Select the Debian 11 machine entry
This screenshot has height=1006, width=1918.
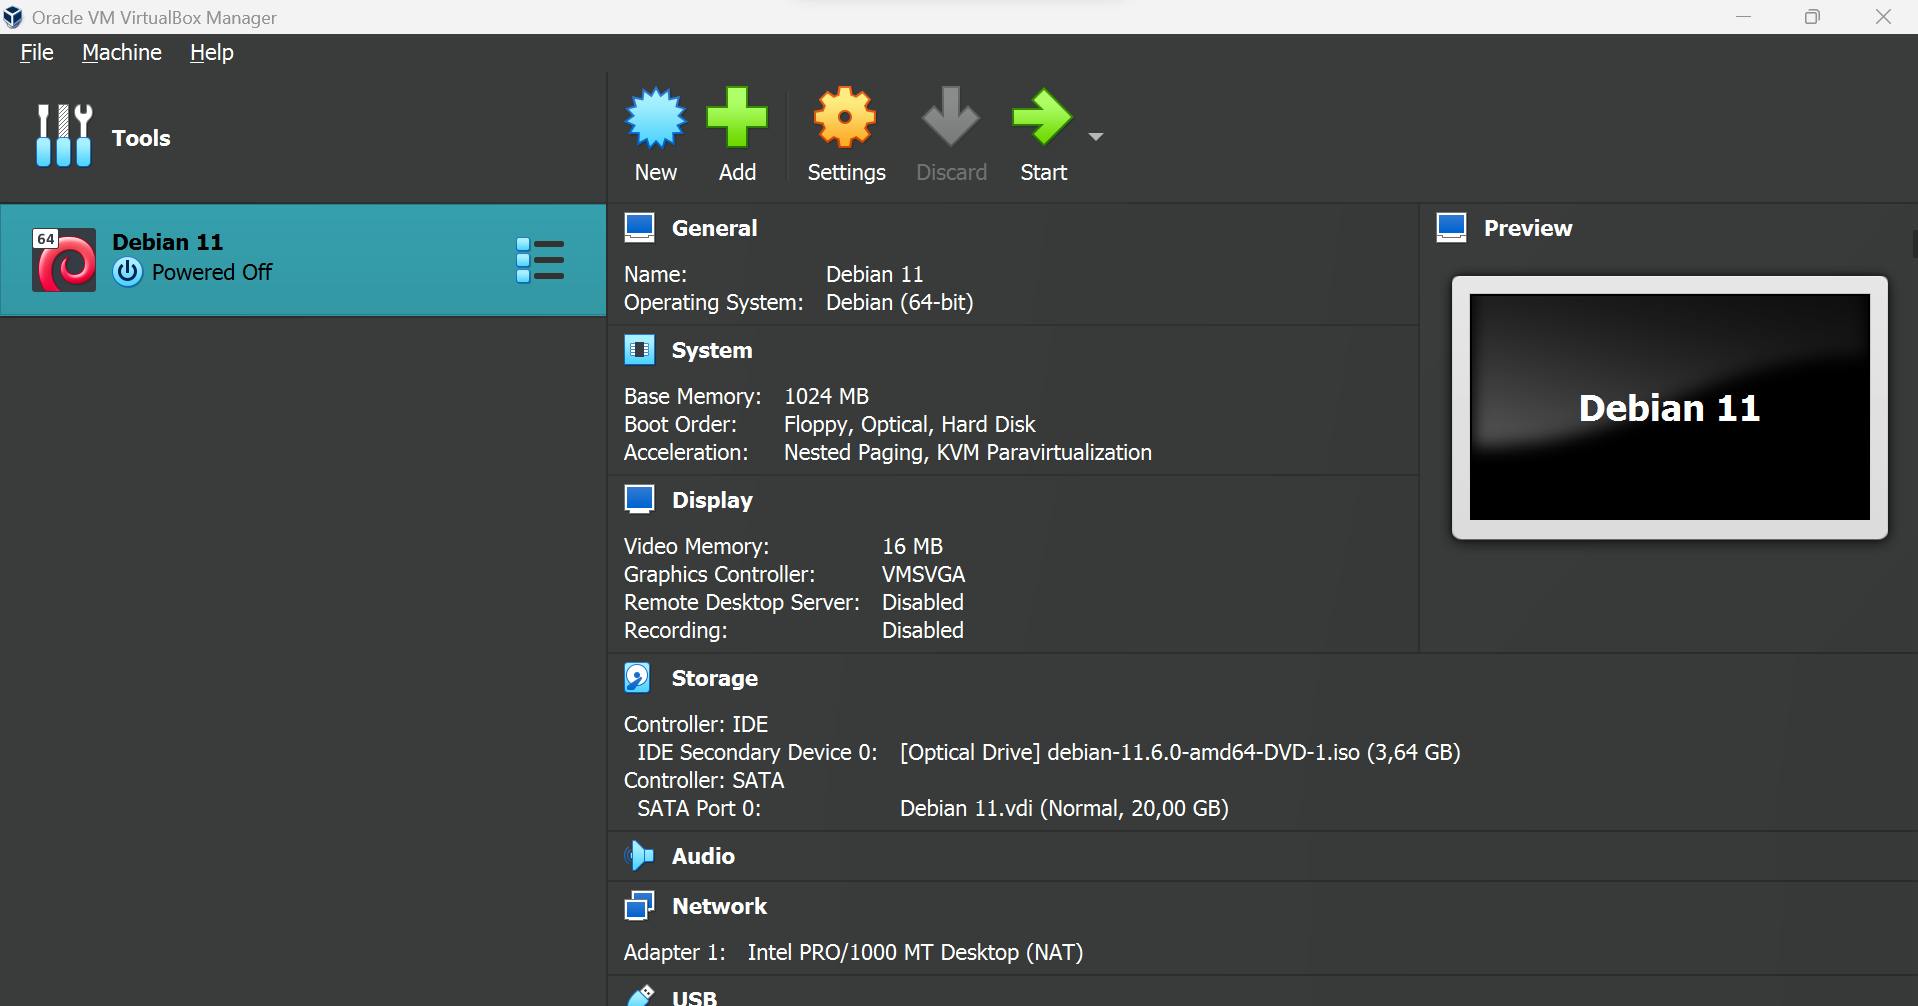[303, 260]
